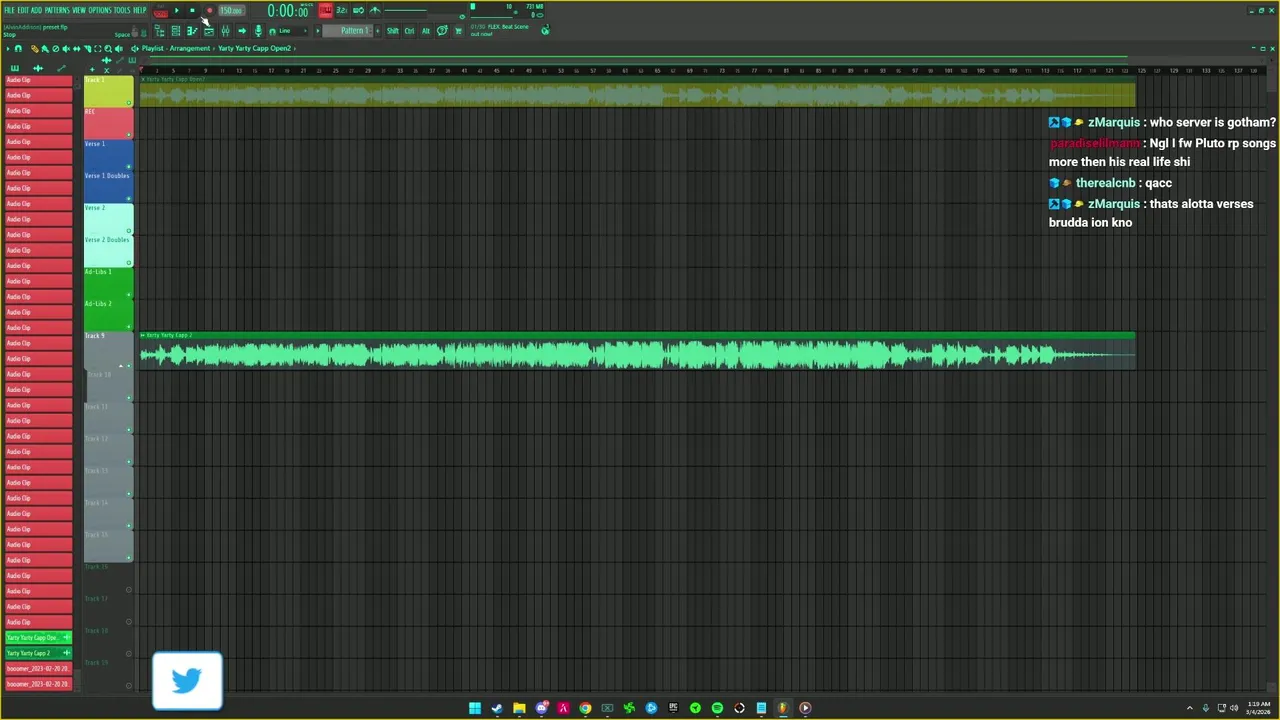Screen dimensions: 1280x720
Task: Click the help question mark icon
Action: click(x=442, y=31)
